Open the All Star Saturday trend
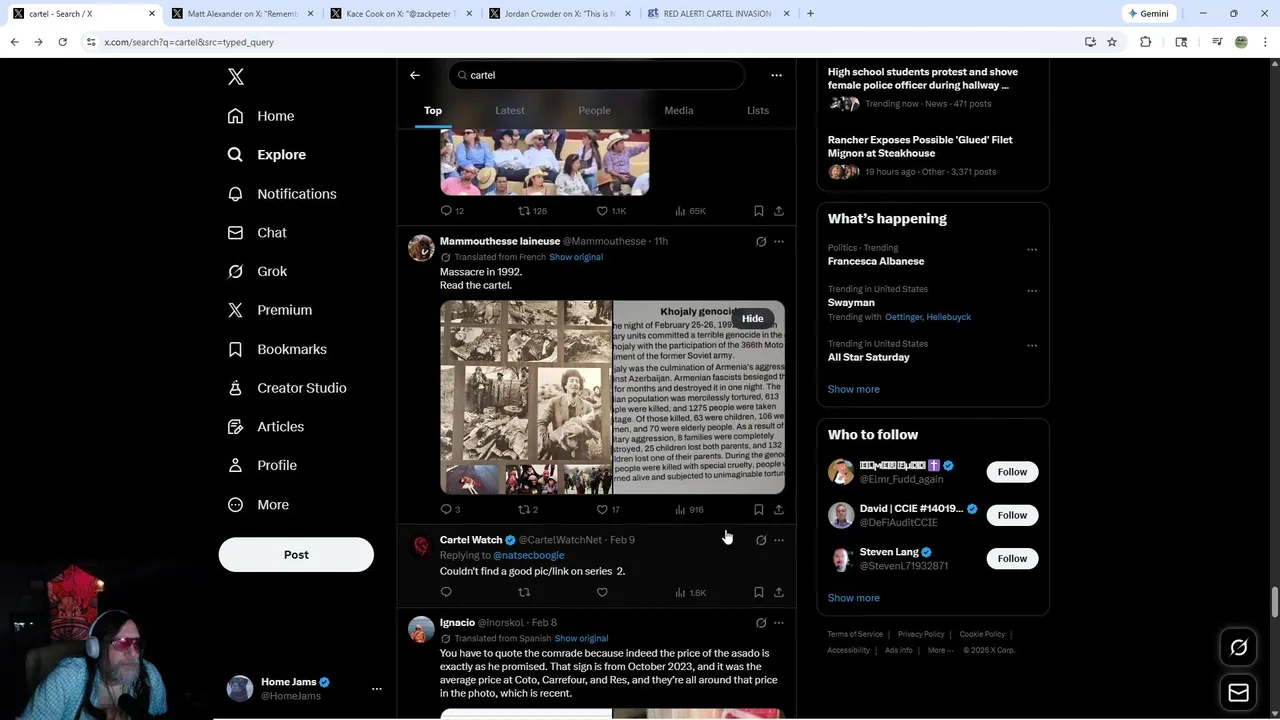The image size is (1280, 720). [868, 357]
